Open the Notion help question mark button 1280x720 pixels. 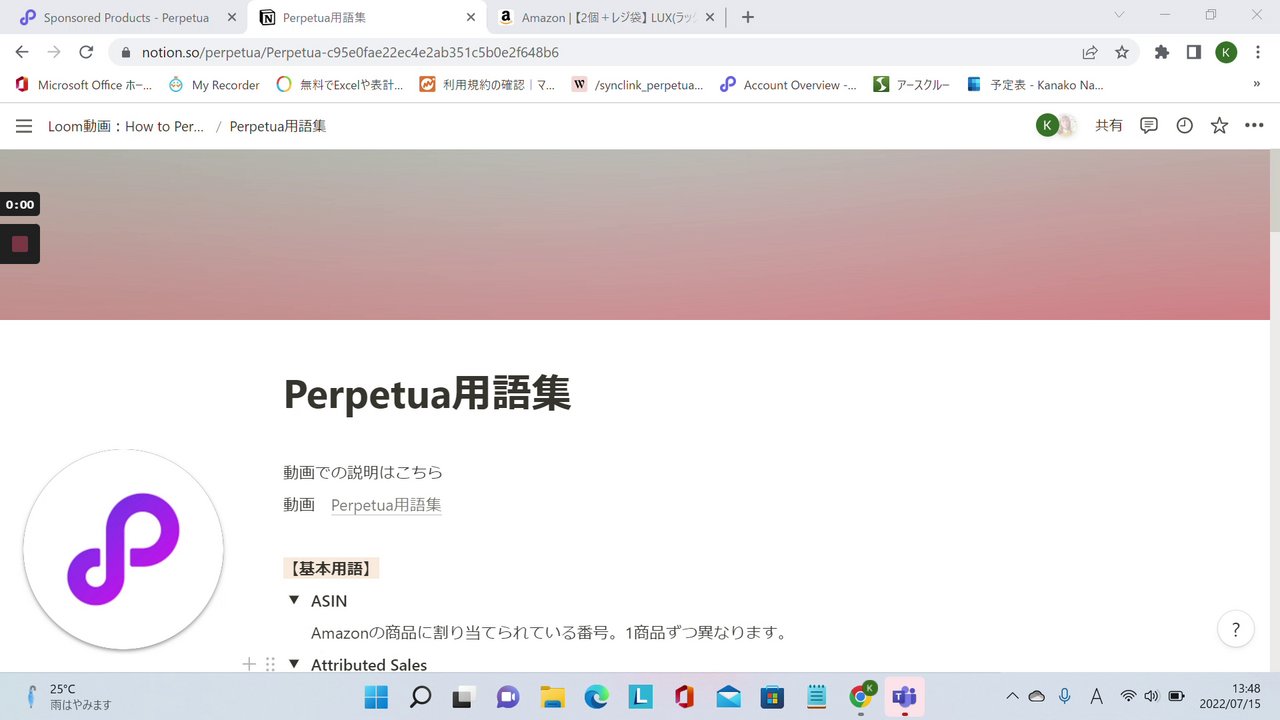[x=1236, y=629]
